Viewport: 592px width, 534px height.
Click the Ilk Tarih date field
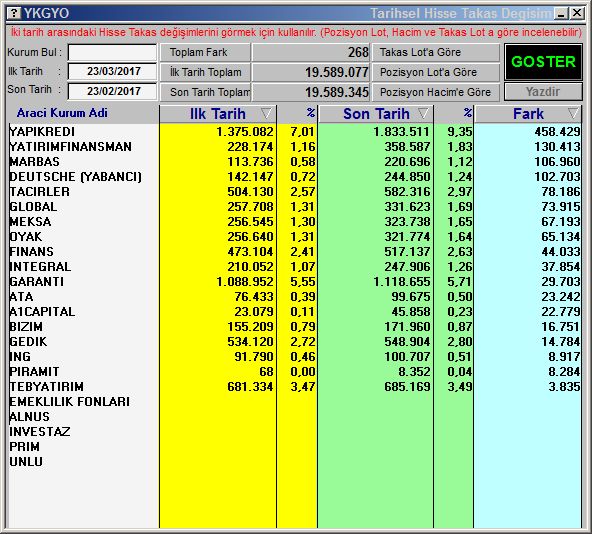tap(112, 71)
